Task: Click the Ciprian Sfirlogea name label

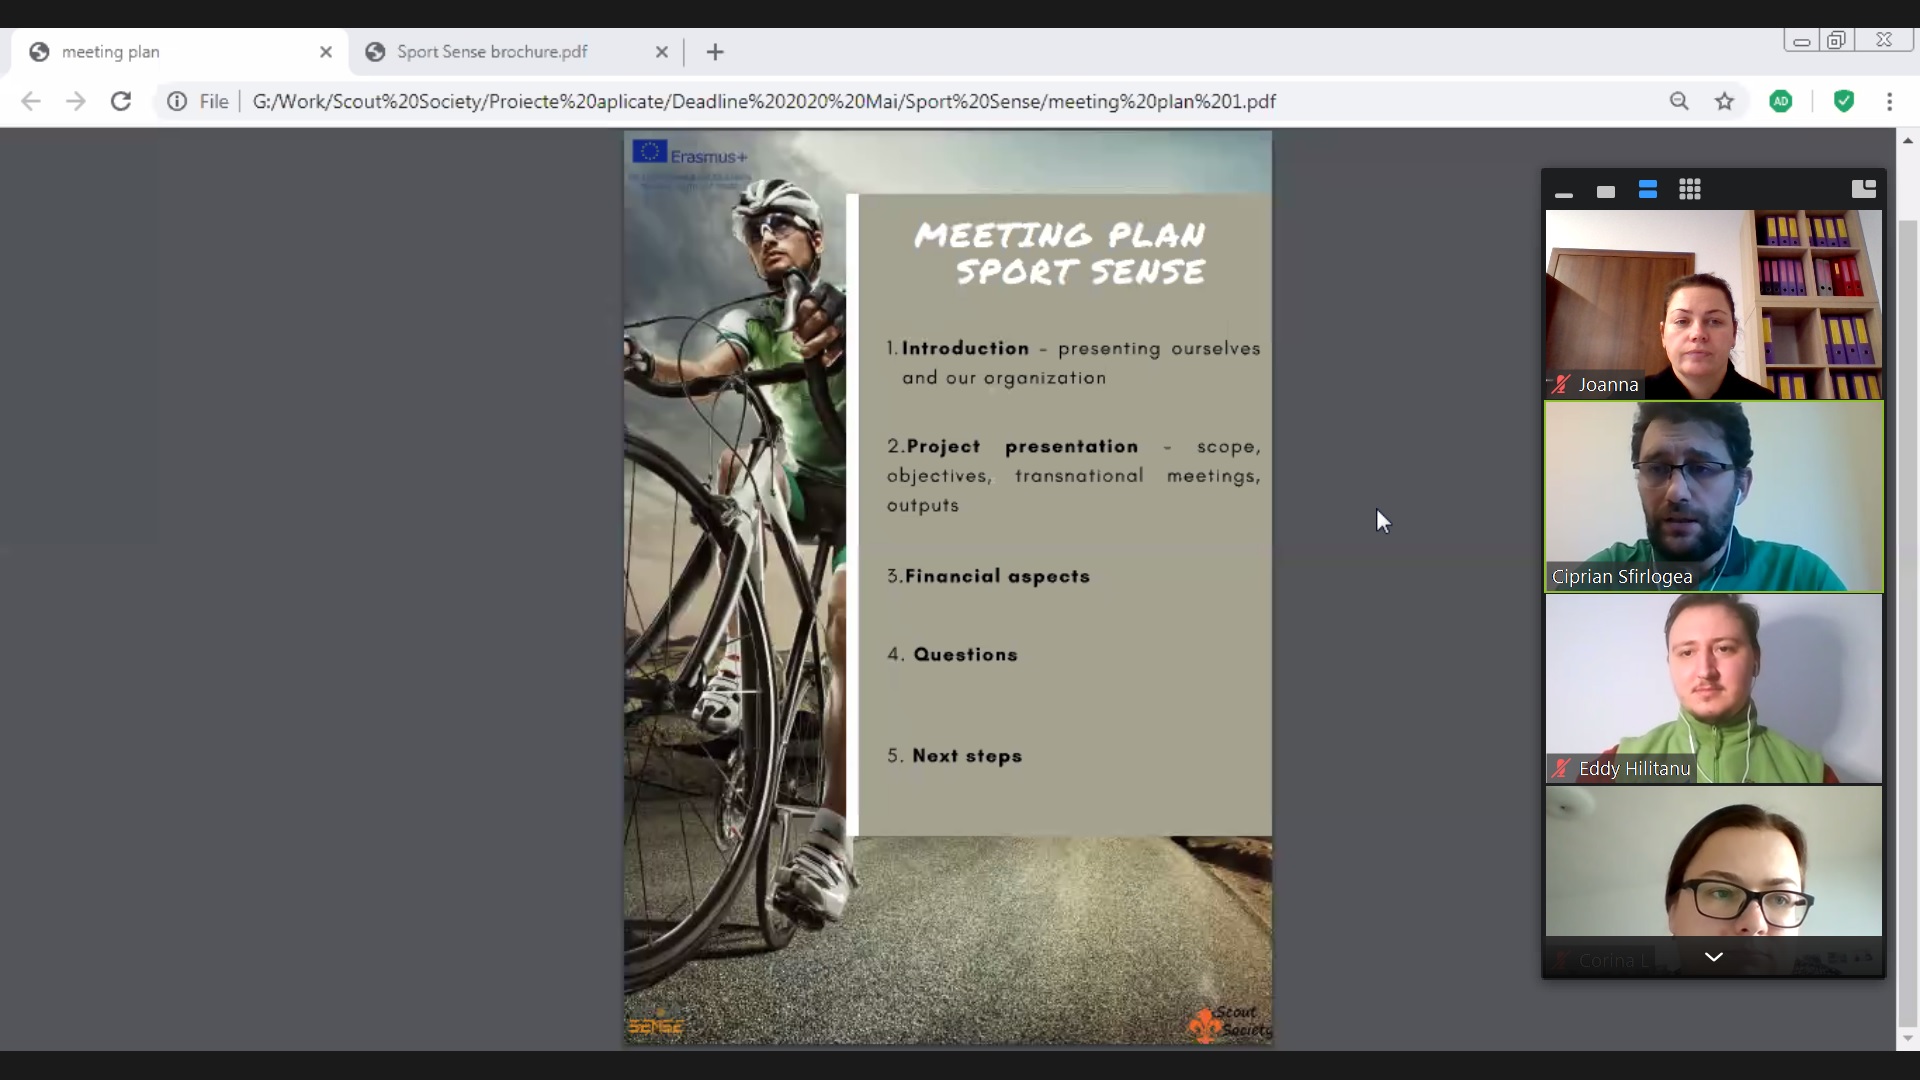Action: click(1622, 577)
